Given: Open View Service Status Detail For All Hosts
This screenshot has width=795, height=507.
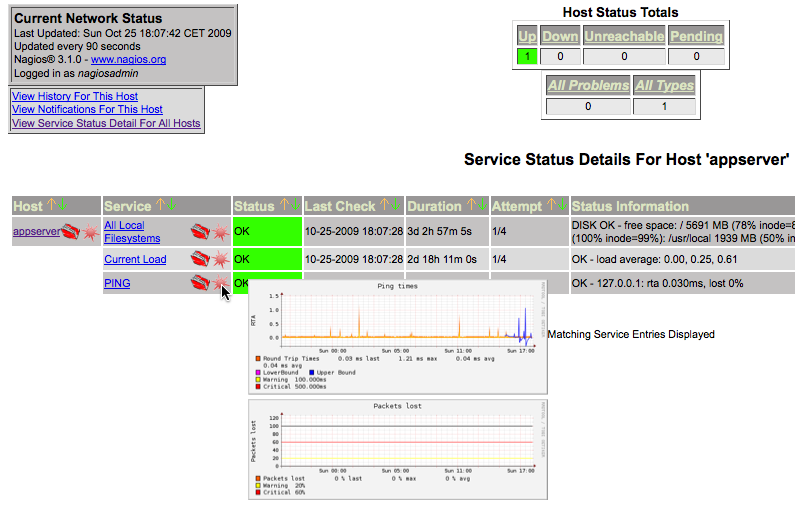Looking at the screenshot, I should tap(106, 124).
